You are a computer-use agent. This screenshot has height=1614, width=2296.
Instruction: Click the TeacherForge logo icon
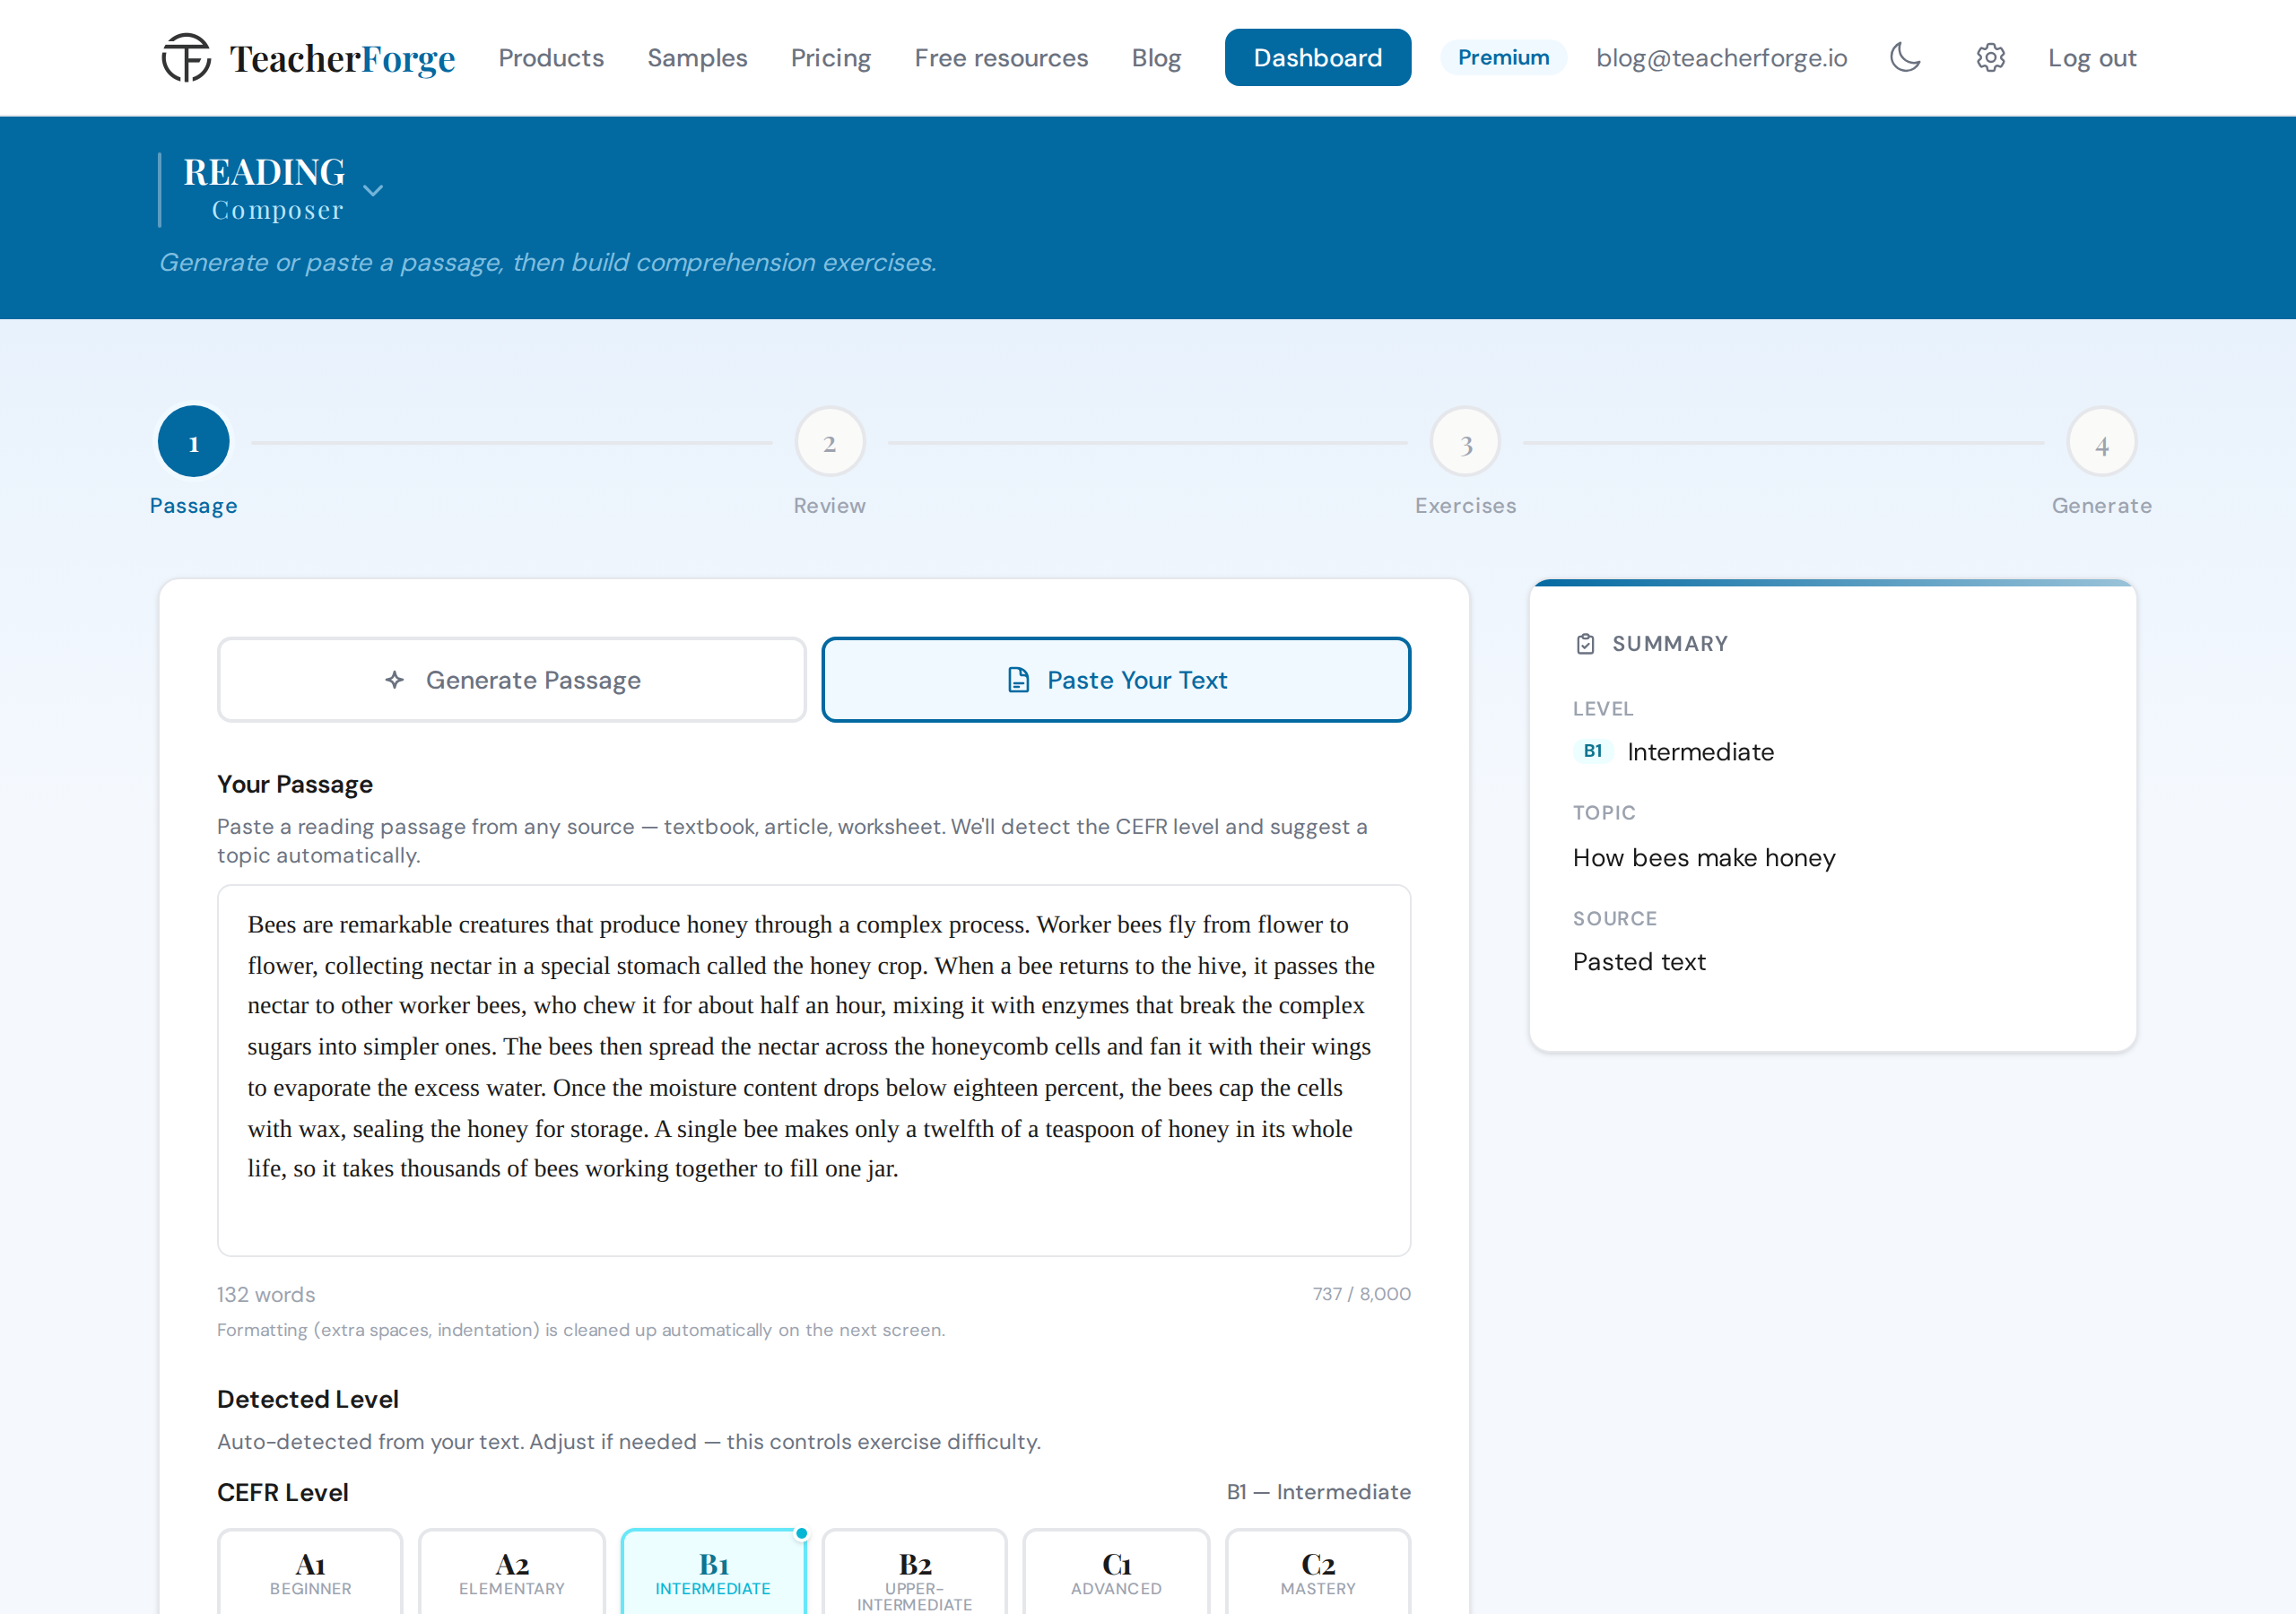pos(186,58)
